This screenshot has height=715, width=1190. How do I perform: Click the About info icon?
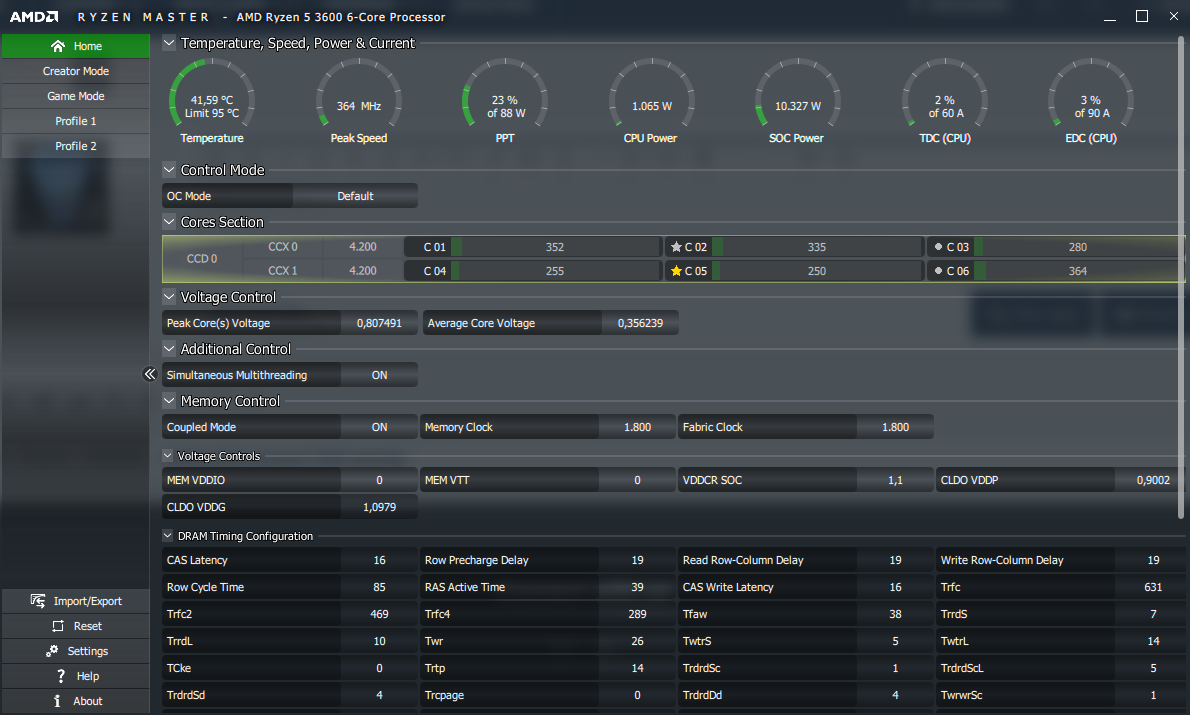pyautogui.click(x=58, y=701)
